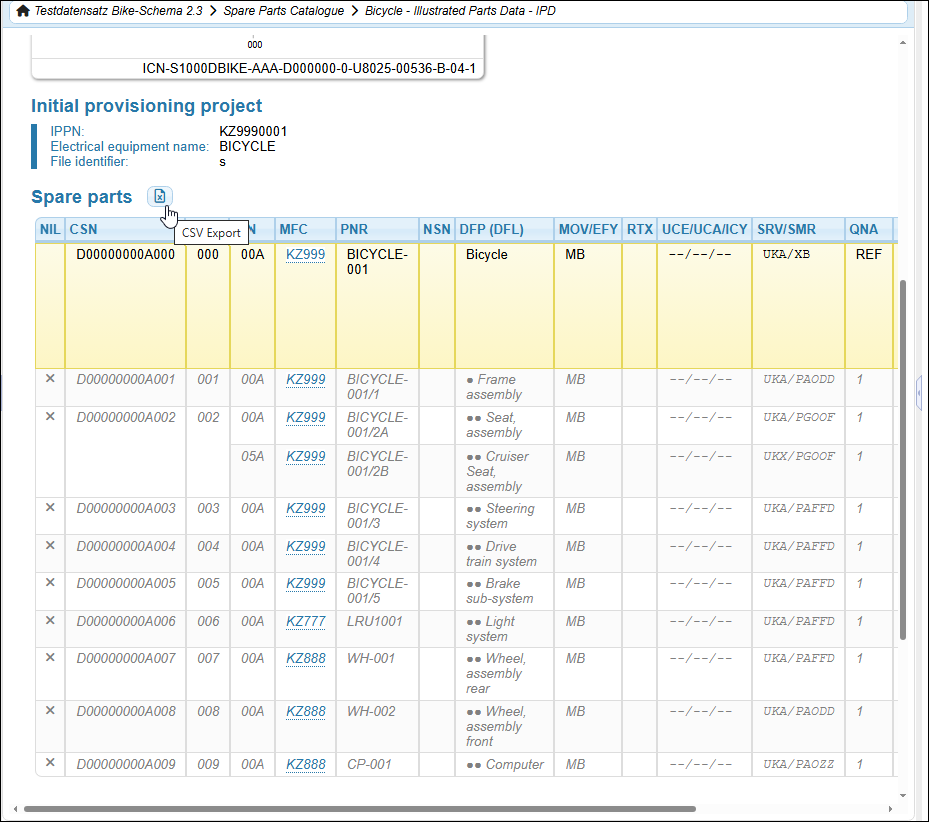Open KZ999 link for BICYCLE-001/5
This screenshot has width=929, height=822.
pos(305,583)
